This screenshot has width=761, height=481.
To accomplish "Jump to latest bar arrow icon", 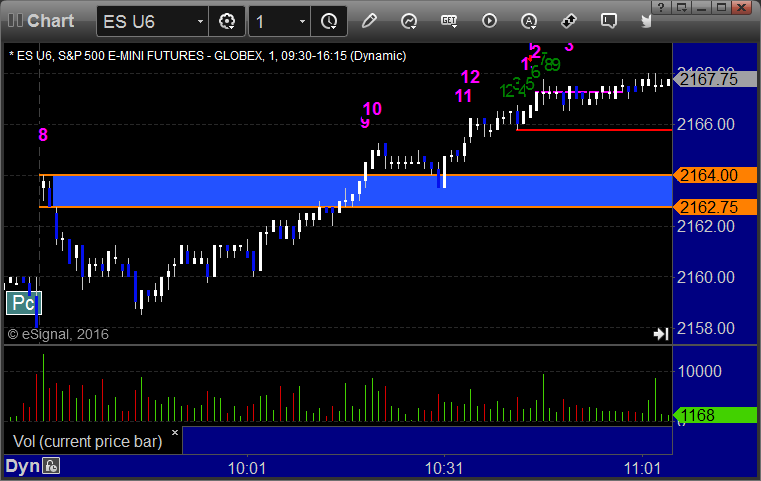I will (x=661, y=334).
